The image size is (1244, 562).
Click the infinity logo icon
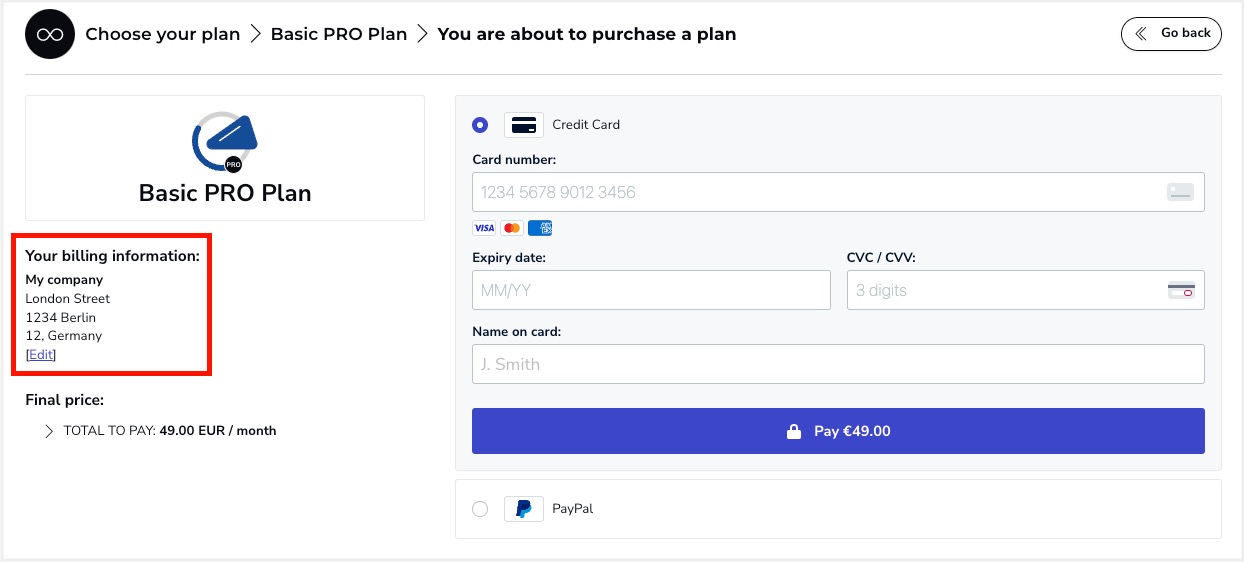tap(50, 34)
